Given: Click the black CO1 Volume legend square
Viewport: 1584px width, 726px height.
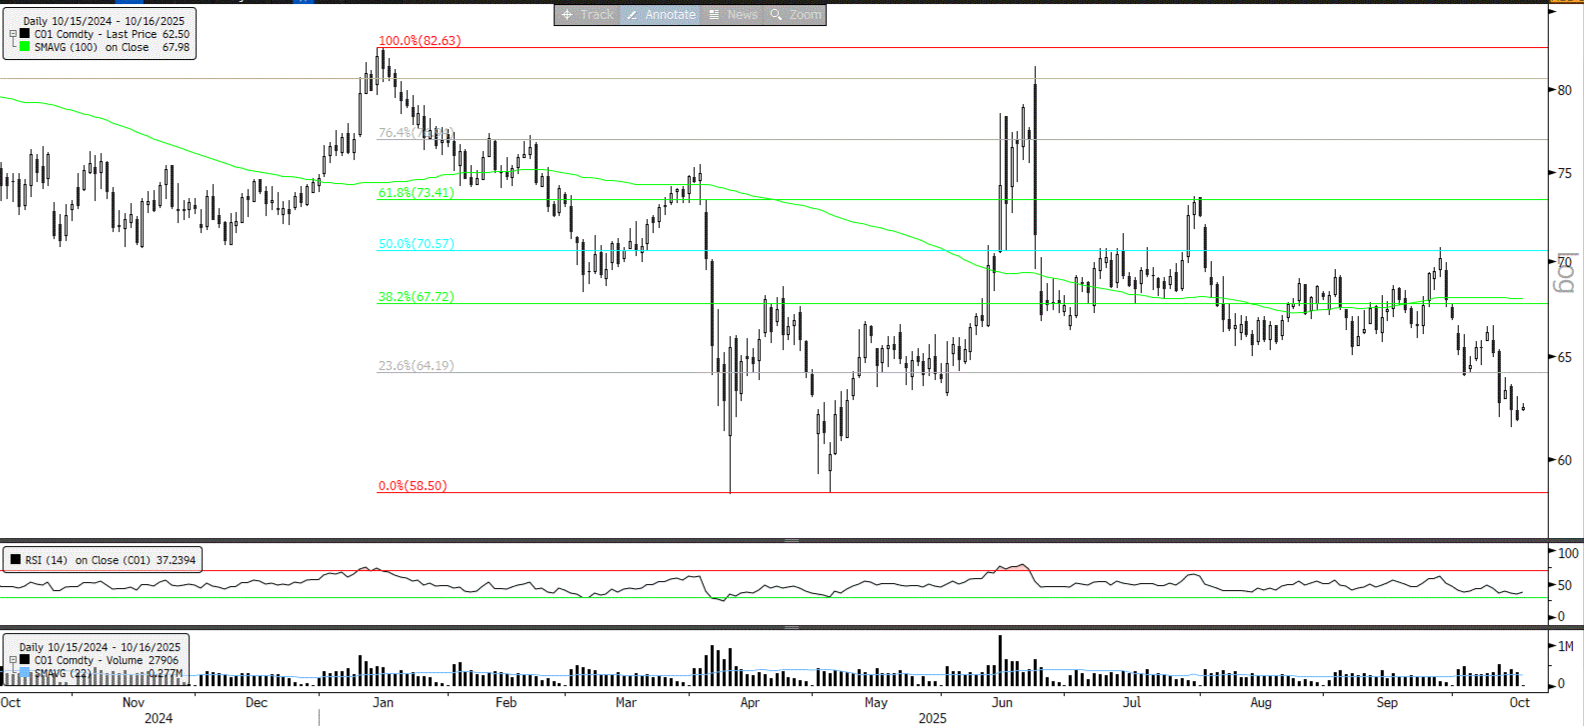Looking at the screenshot, I should [x=25, y=660].
